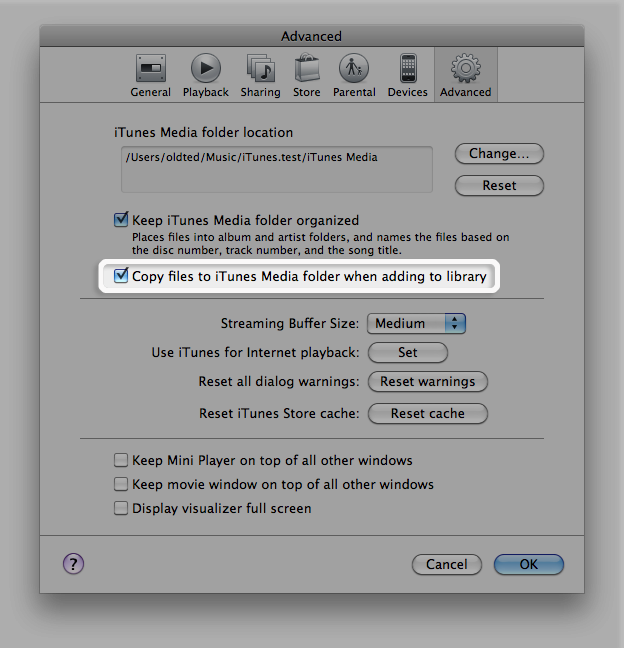Confirm preferences with OK
The height and width of the screenshot is (648, 624).
[x=529, y=565]
